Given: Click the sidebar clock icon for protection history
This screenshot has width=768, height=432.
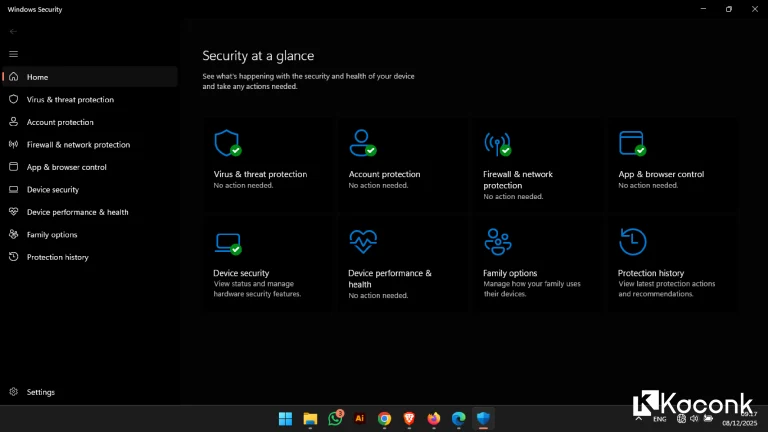Looking at the screenshot, I should tap(14, 257).
